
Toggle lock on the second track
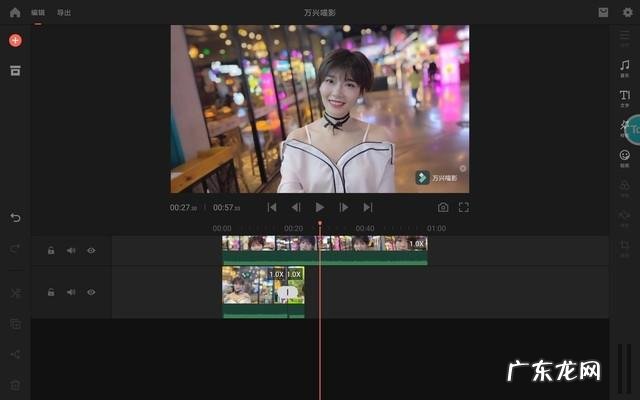pos(51,292)
